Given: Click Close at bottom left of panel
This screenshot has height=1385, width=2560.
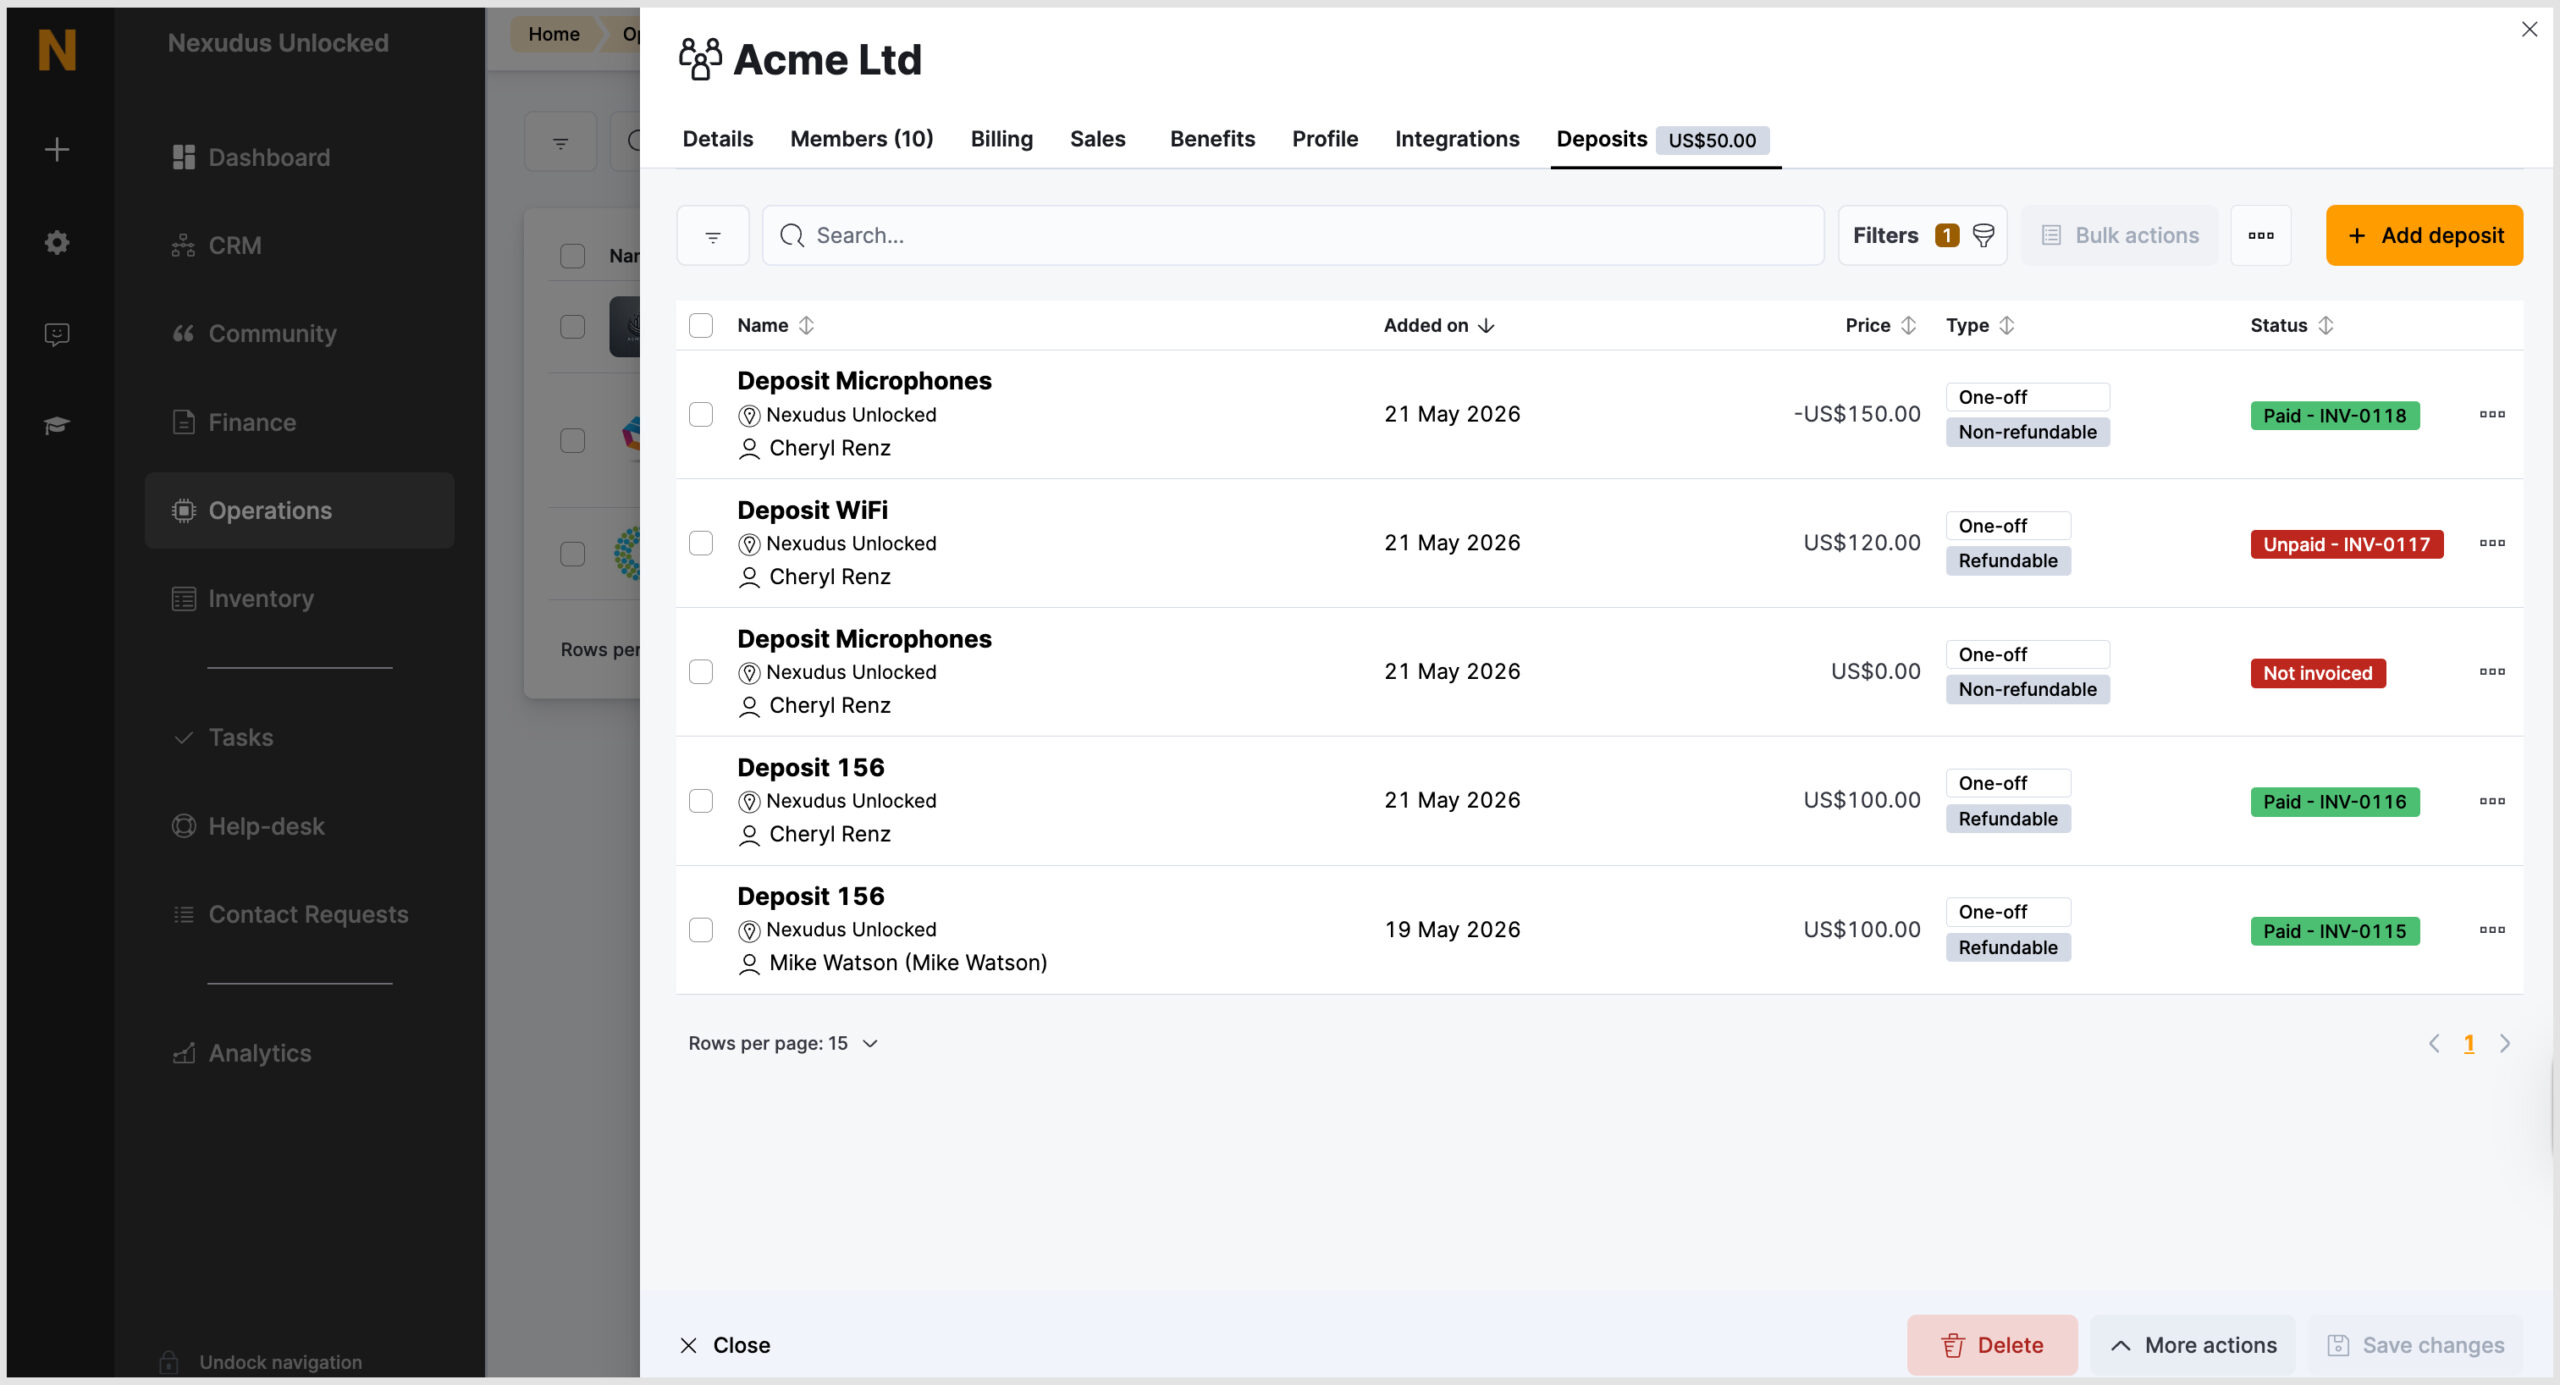Looking at the screenshot, I should point(725,1345).
